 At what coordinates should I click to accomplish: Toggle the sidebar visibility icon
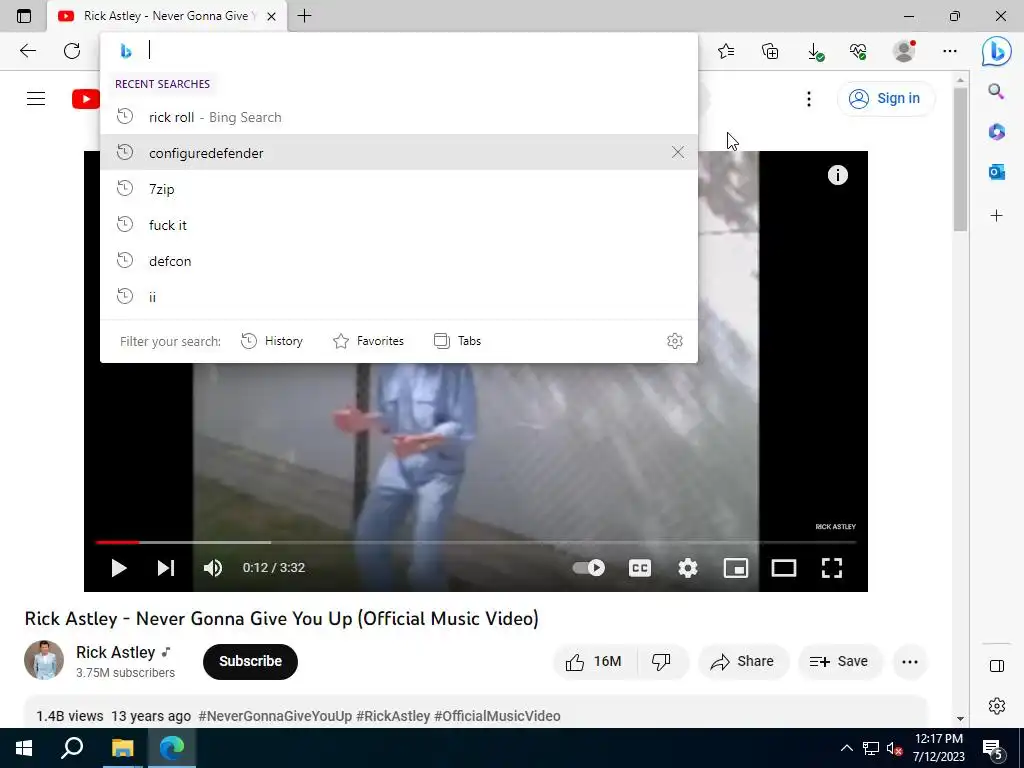coord(997,666)
